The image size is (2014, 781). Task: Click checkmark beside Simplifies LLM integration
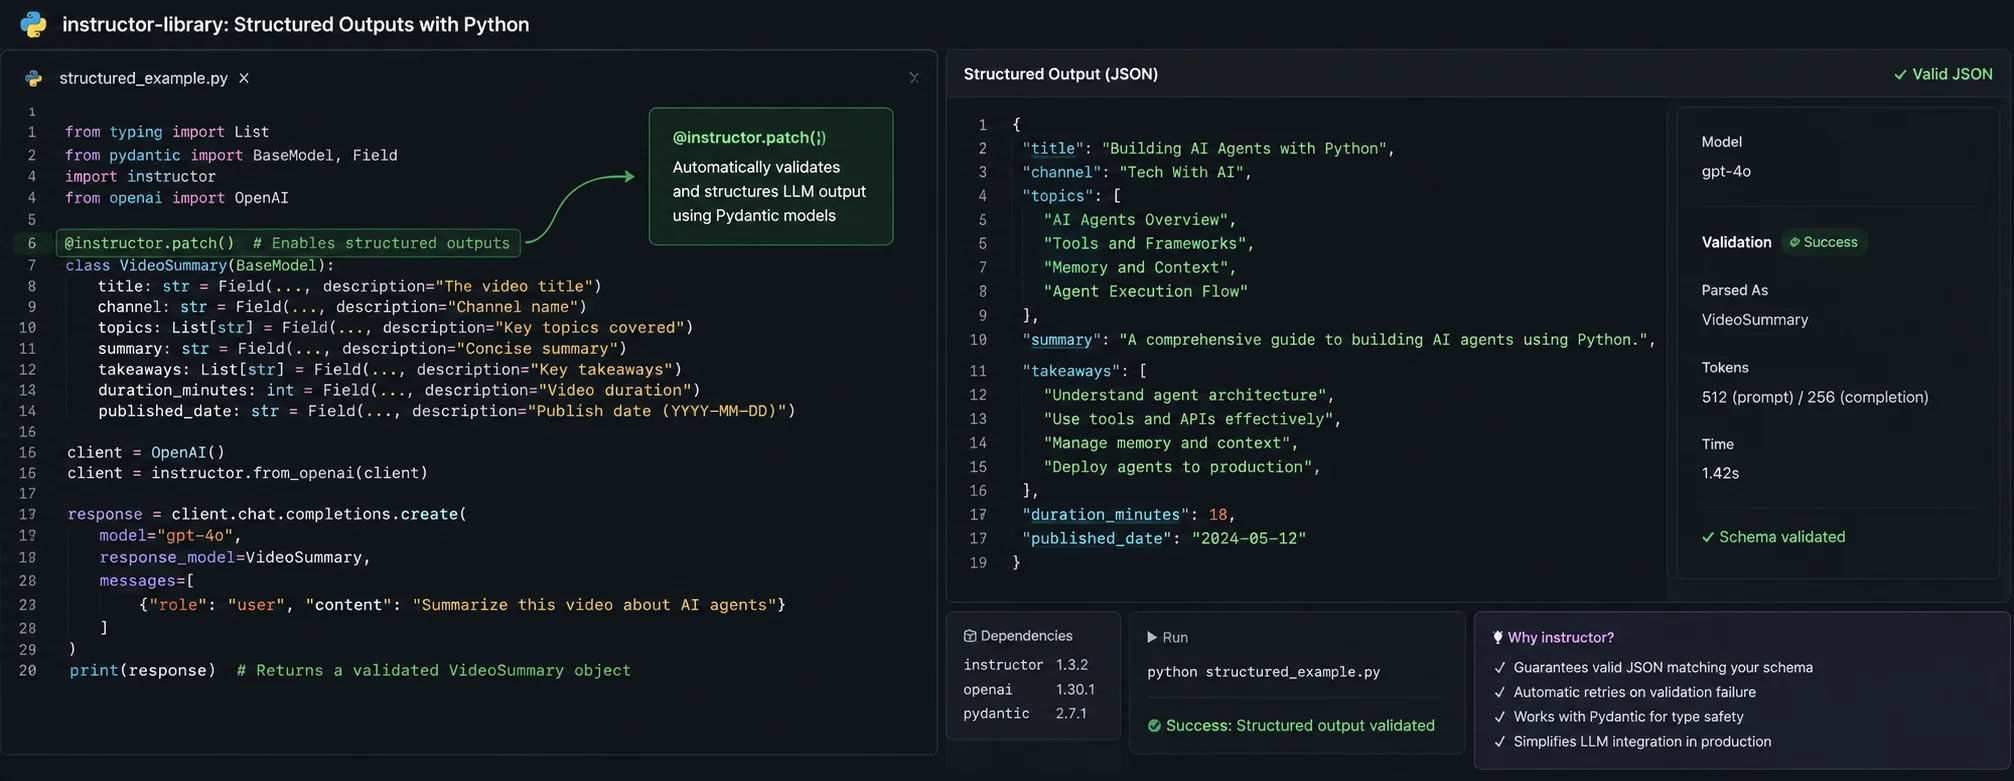(x=1499, y=742)
